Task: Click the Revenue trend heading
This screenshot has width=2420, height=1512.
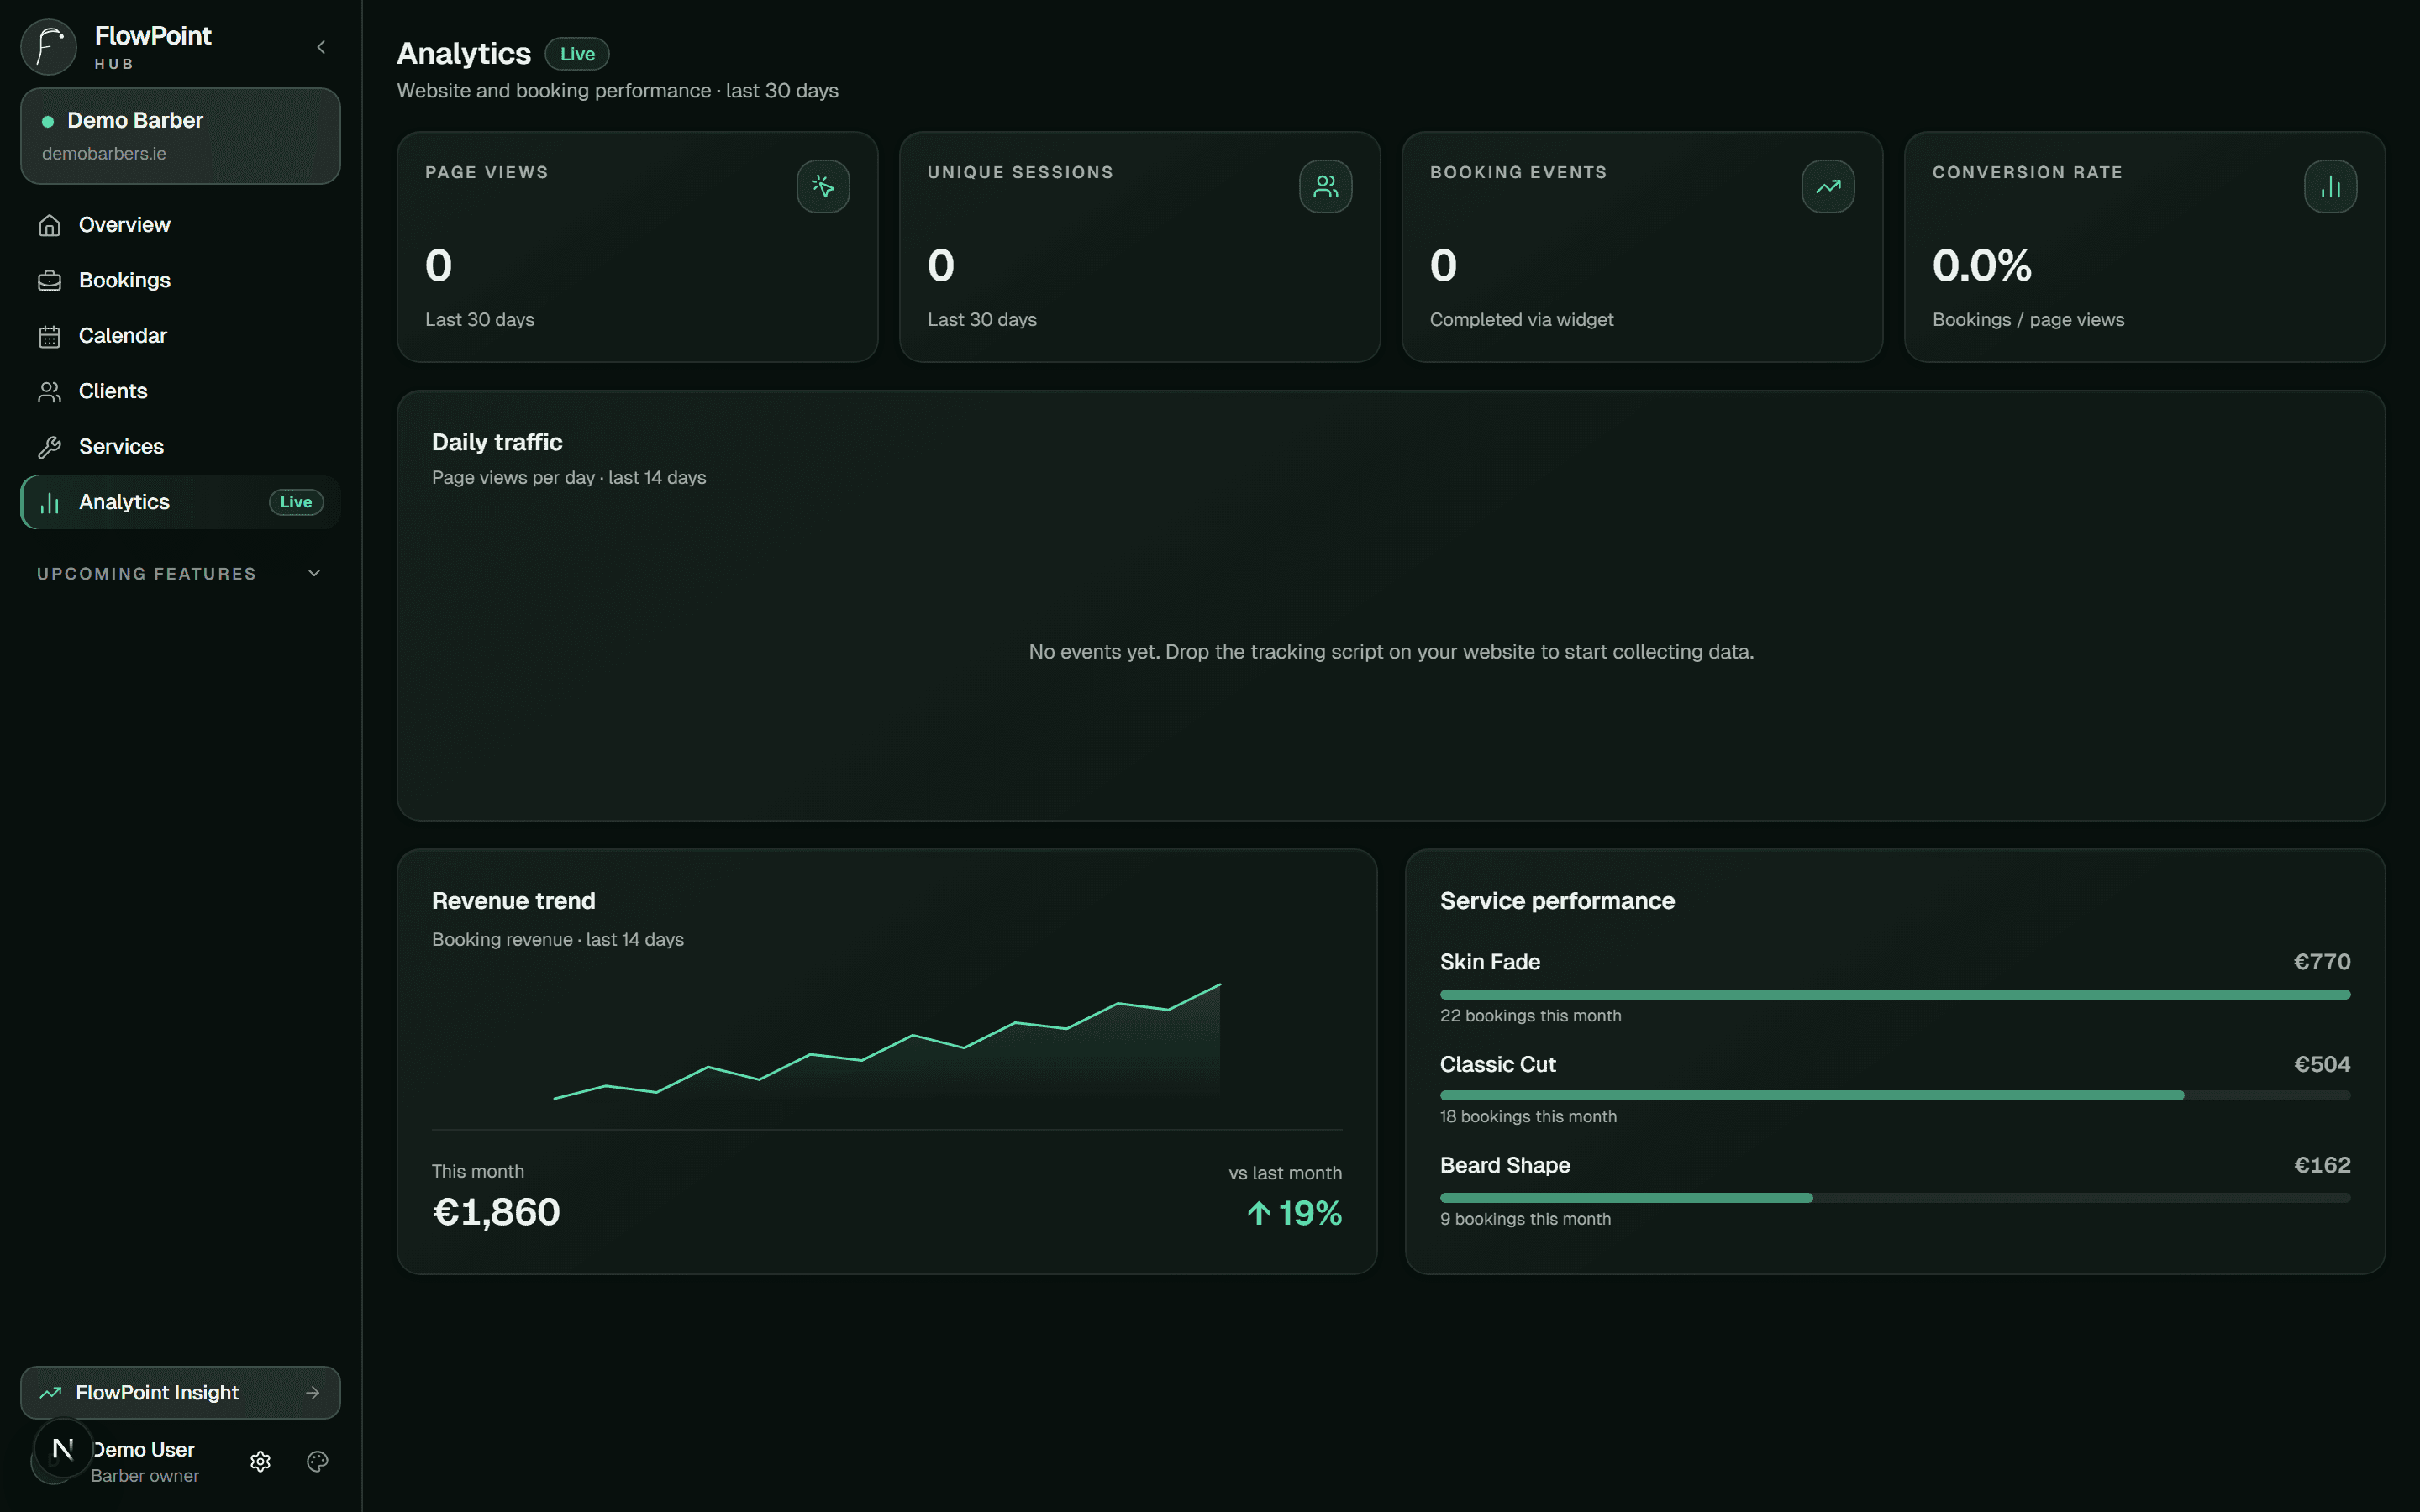Action: [513, 901]
